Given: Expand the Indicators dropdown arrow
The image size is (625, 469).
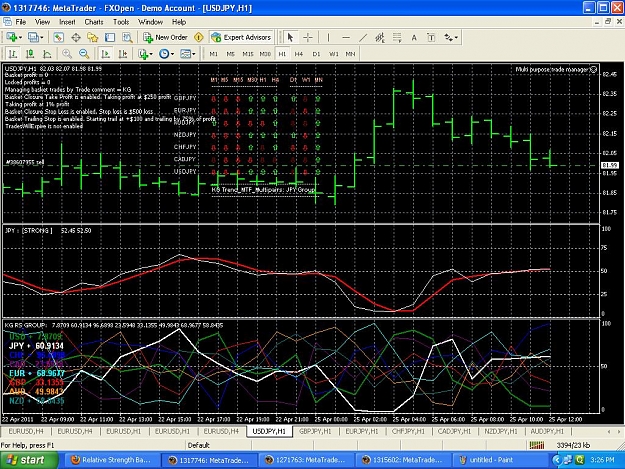Looking at the screenshot, I should [151, 53].
